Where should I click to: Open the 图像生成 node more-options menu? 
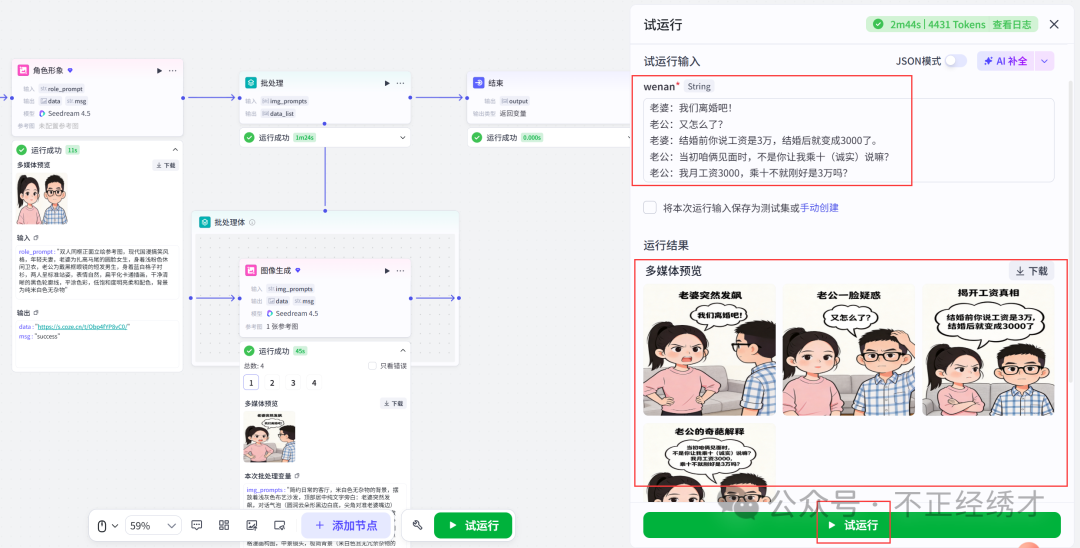point(400,271)
